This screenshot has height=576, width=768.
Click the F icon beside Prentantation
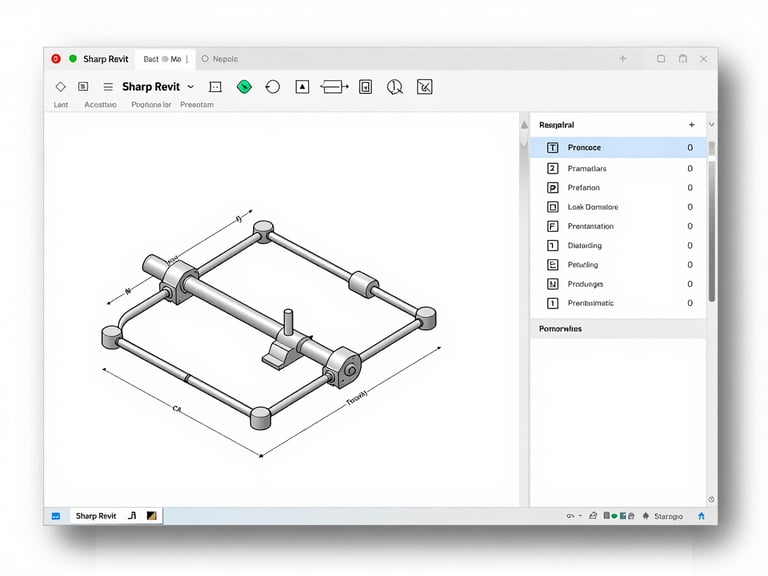[x=552, y=226]
